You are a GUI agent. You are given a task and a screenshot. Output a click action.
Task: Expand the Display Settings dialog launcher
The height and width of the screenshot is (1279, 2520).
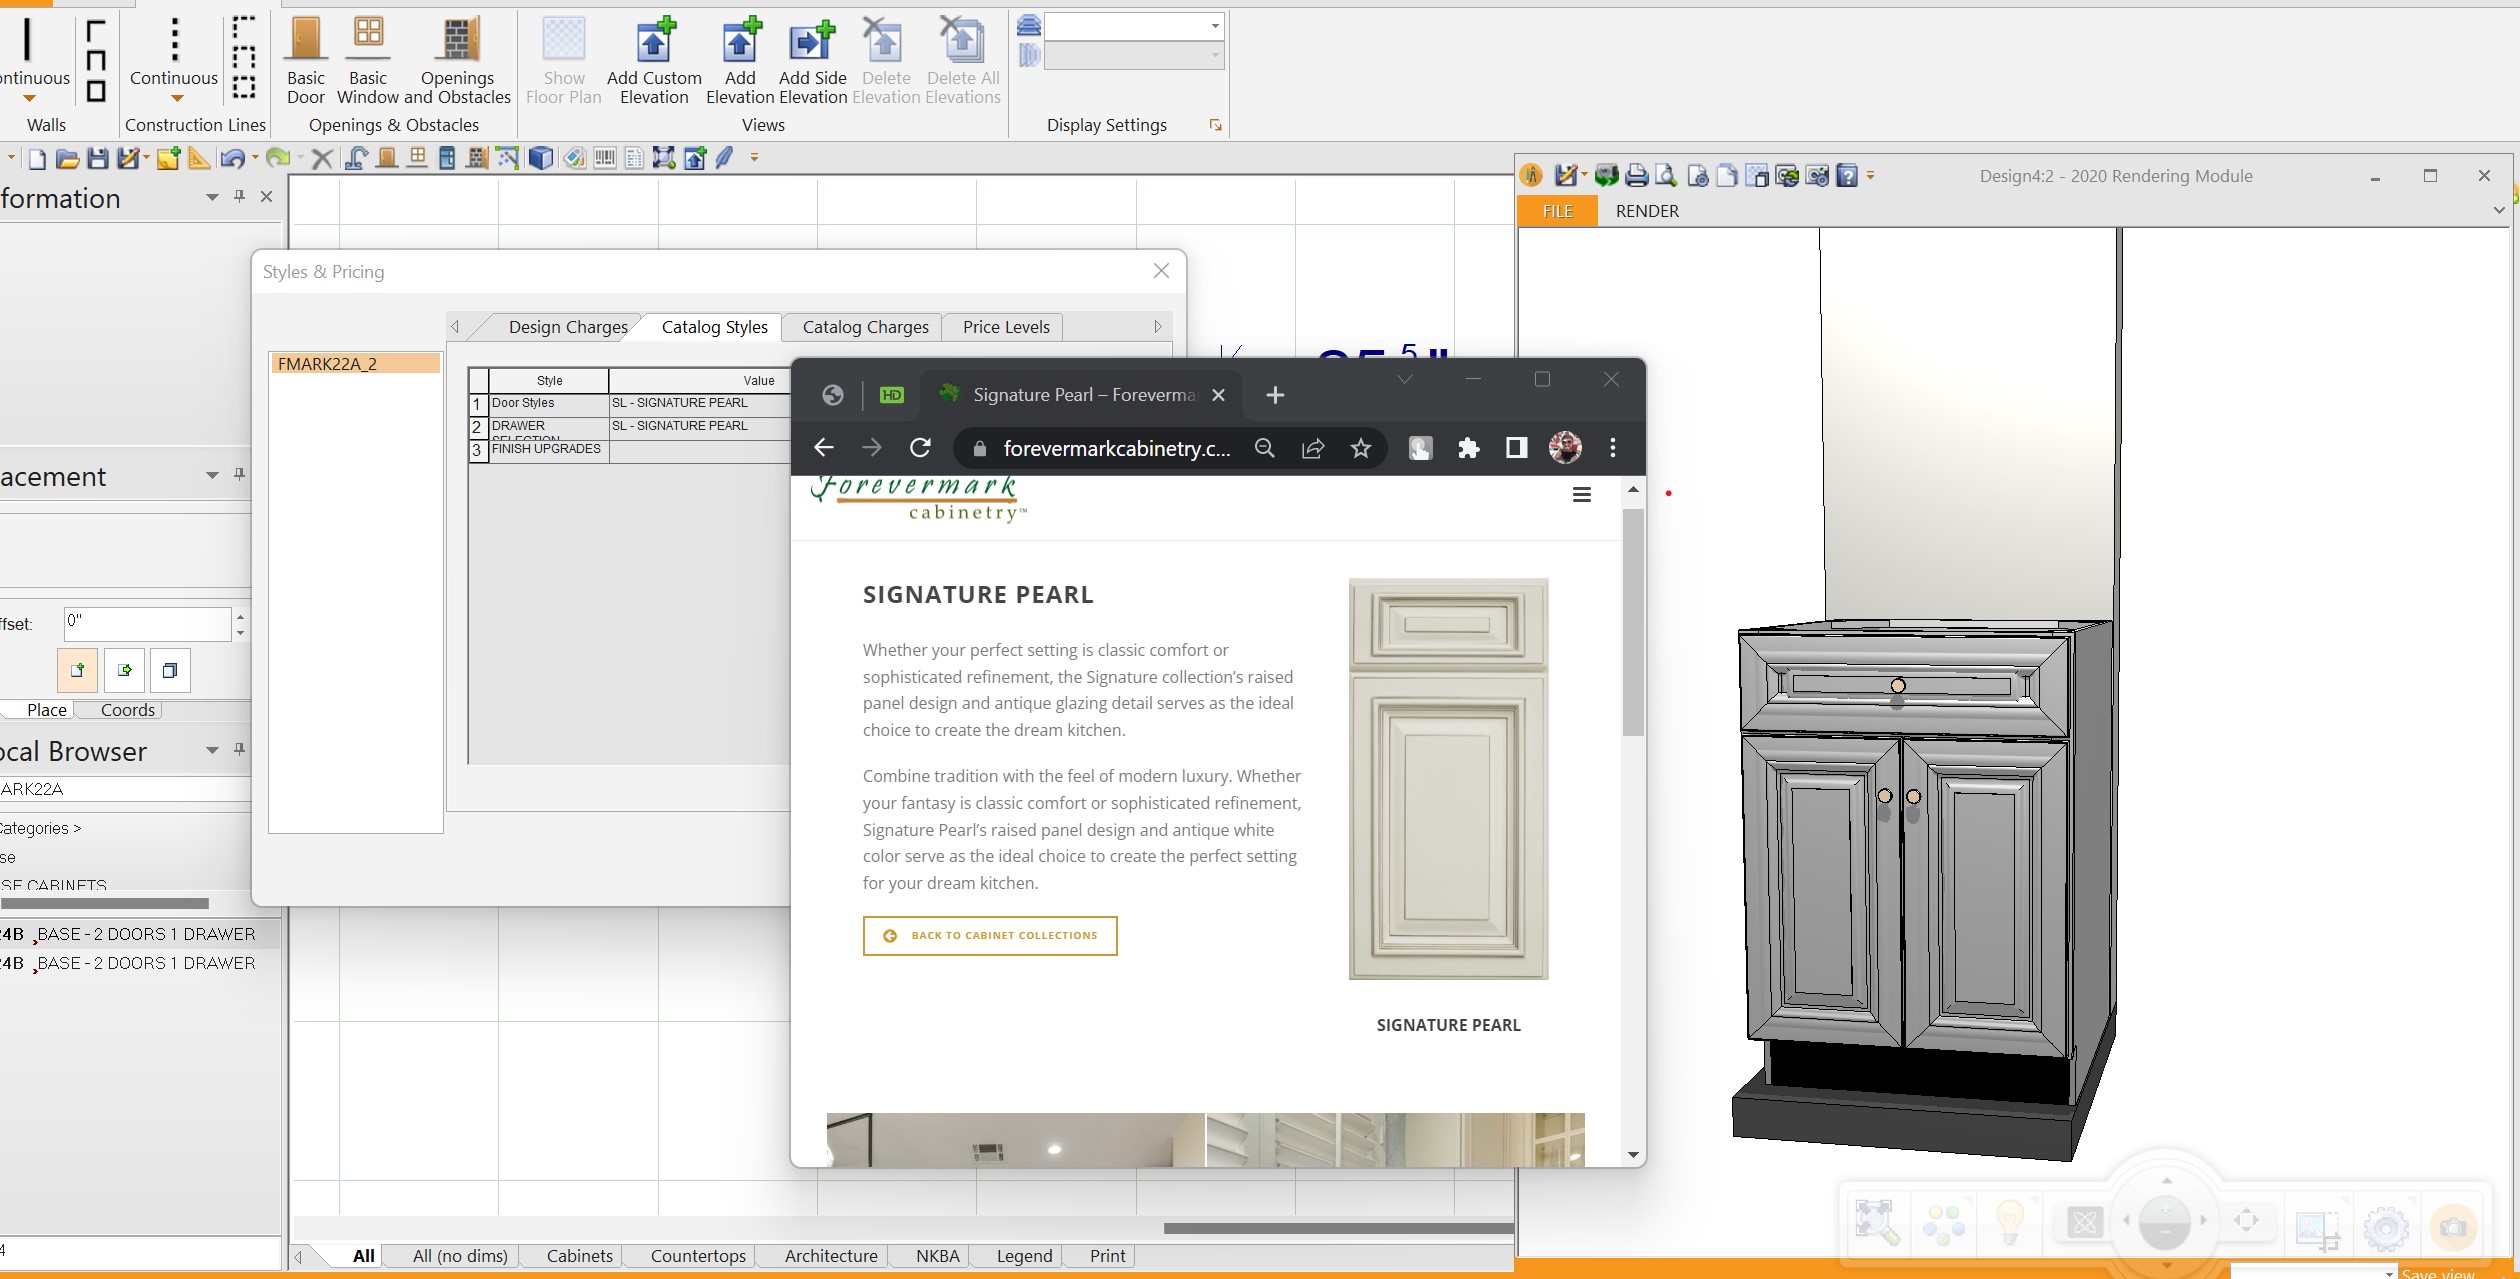point(1215,125)
